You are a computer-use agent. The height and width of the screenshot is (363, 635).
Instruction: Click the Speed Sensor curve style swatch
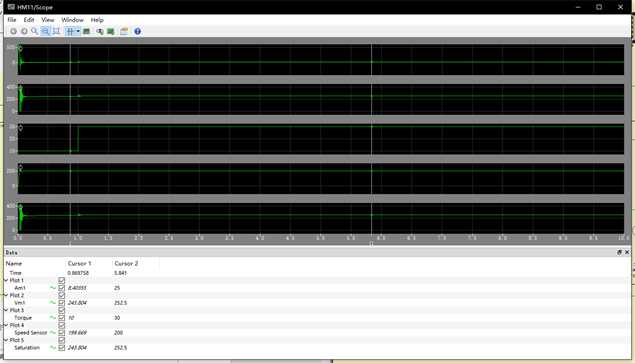[53, 333]
